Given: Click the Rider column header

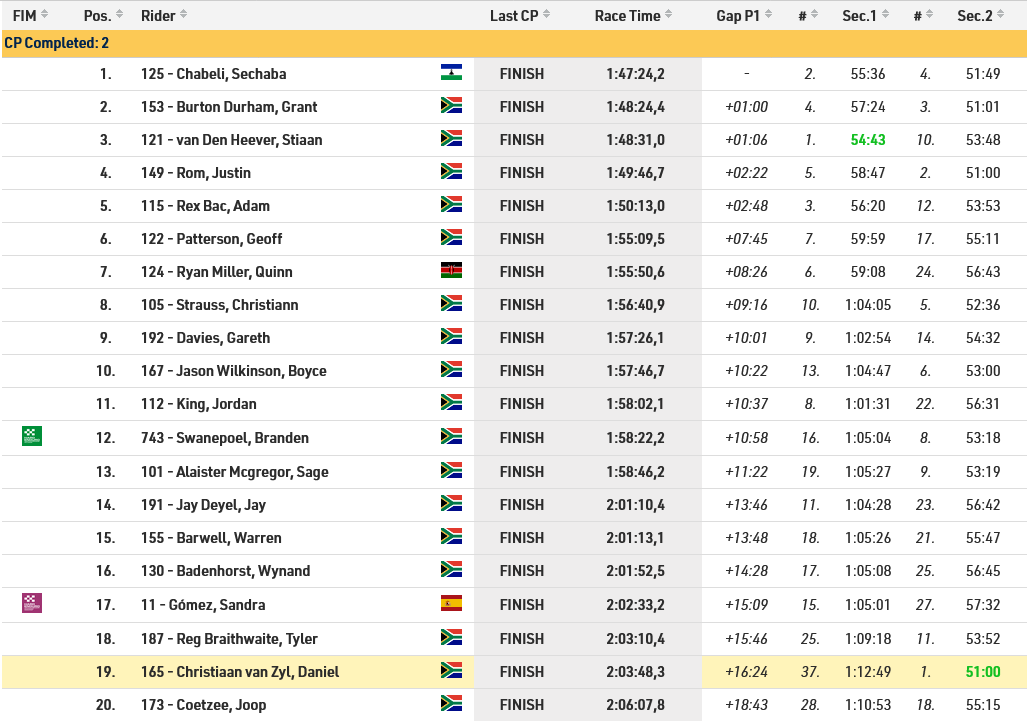Looking at the screenshot, I should pyautogui.click(x=164, y=15).
